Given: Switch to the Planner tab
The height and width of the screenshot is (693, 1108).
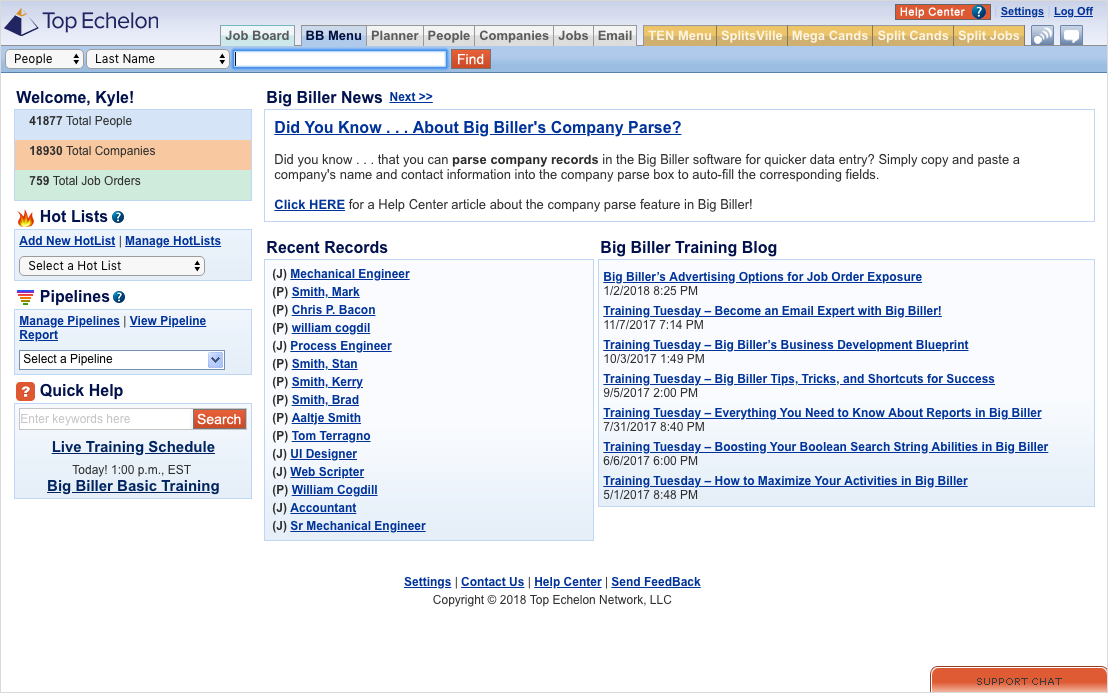Looking at the screenshot, I should pos(395,36).
